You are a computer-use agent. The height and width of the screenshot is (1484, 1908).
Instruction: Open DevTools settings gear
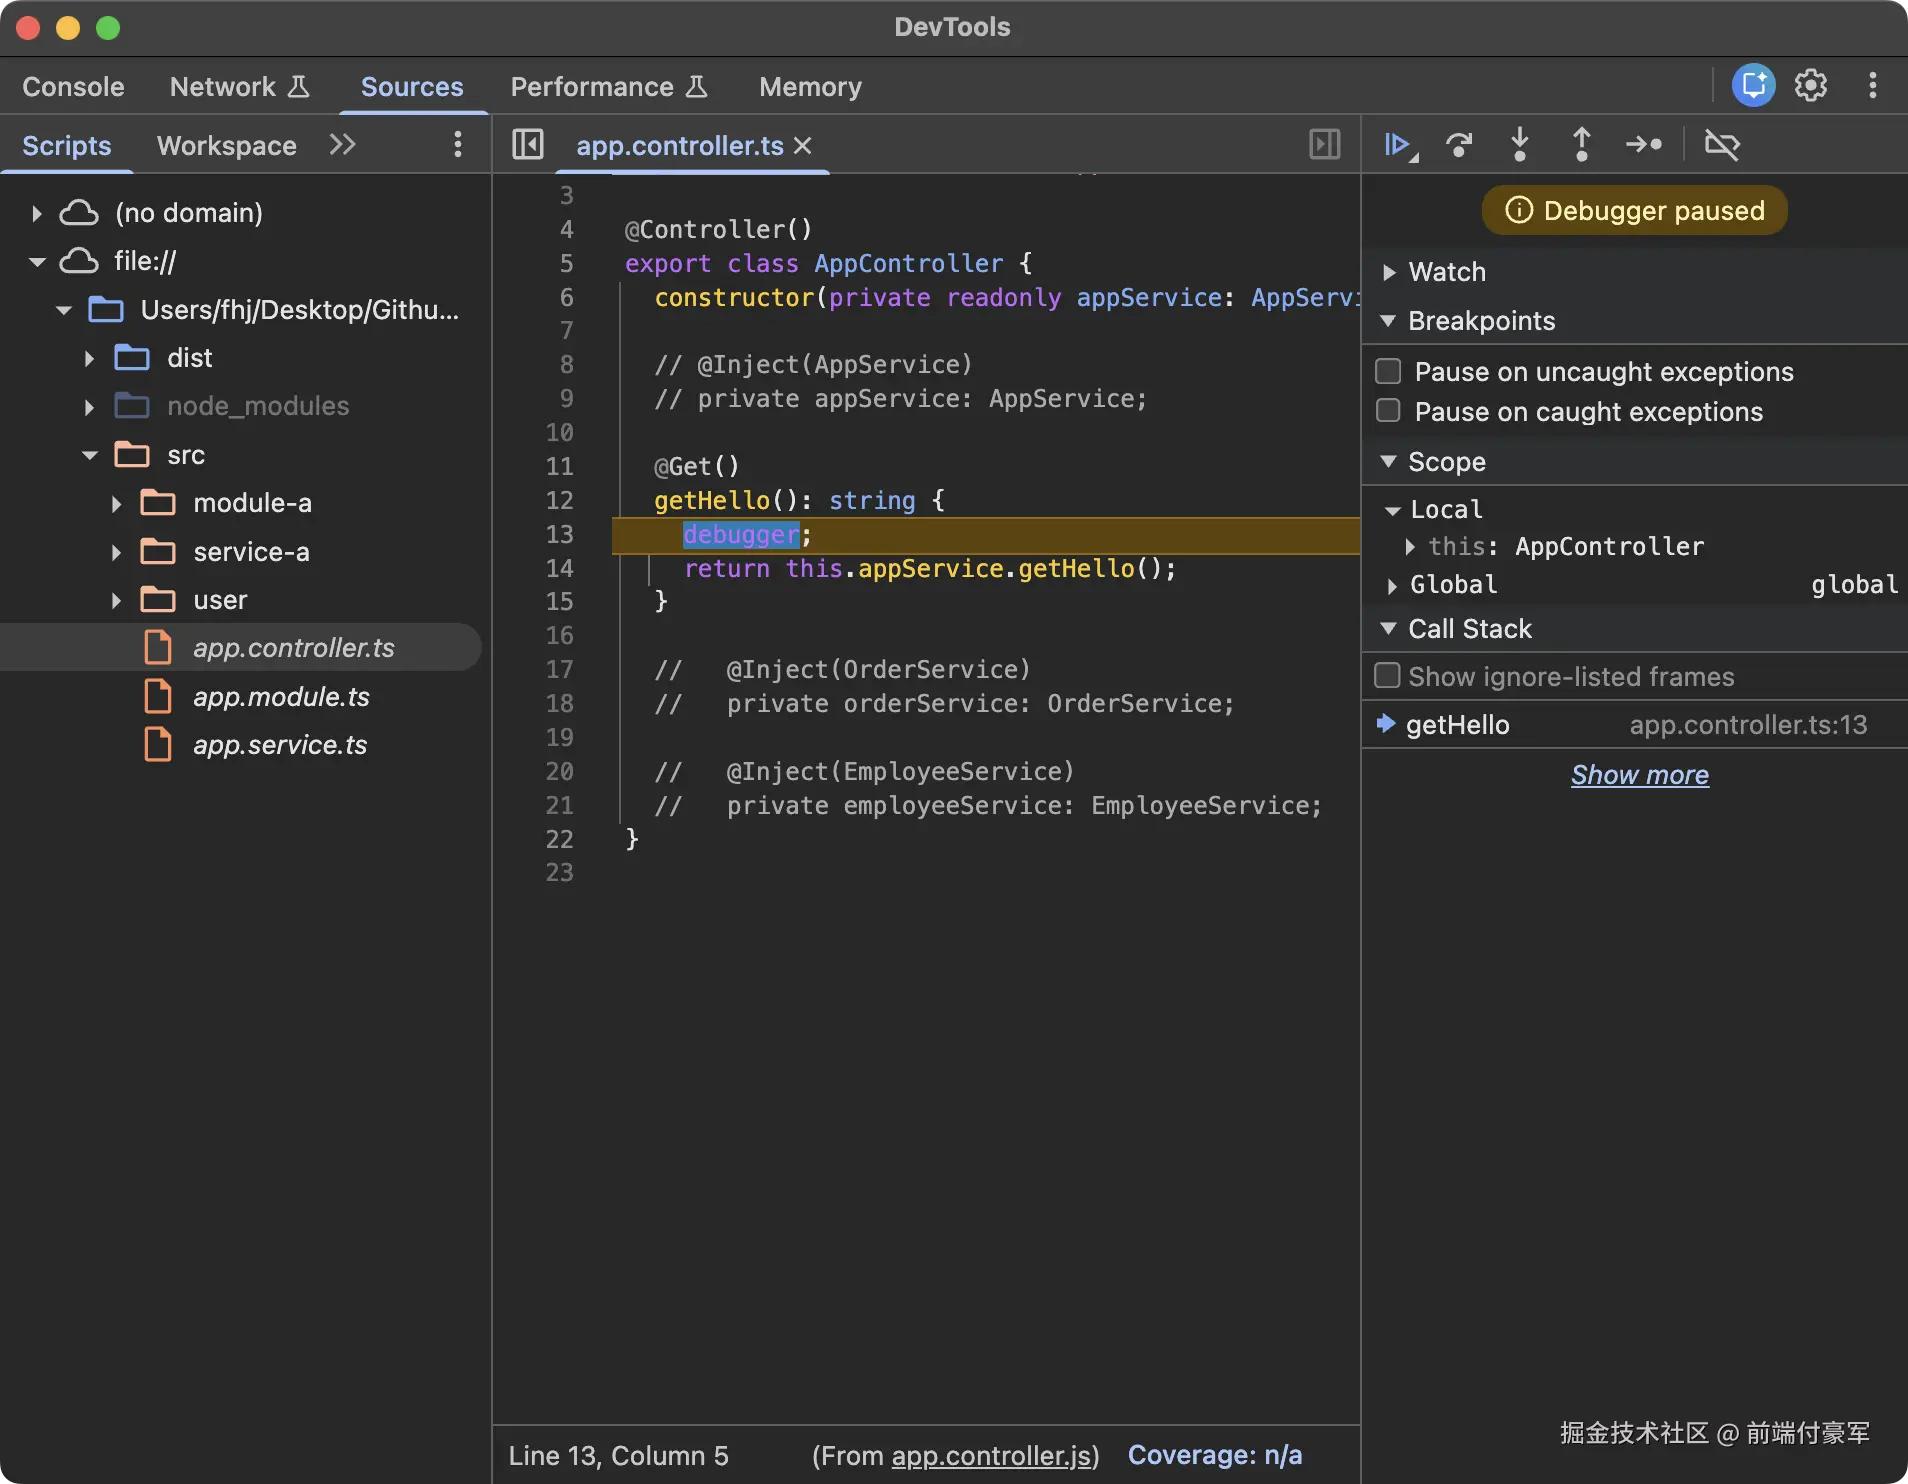pos(1810,86)
